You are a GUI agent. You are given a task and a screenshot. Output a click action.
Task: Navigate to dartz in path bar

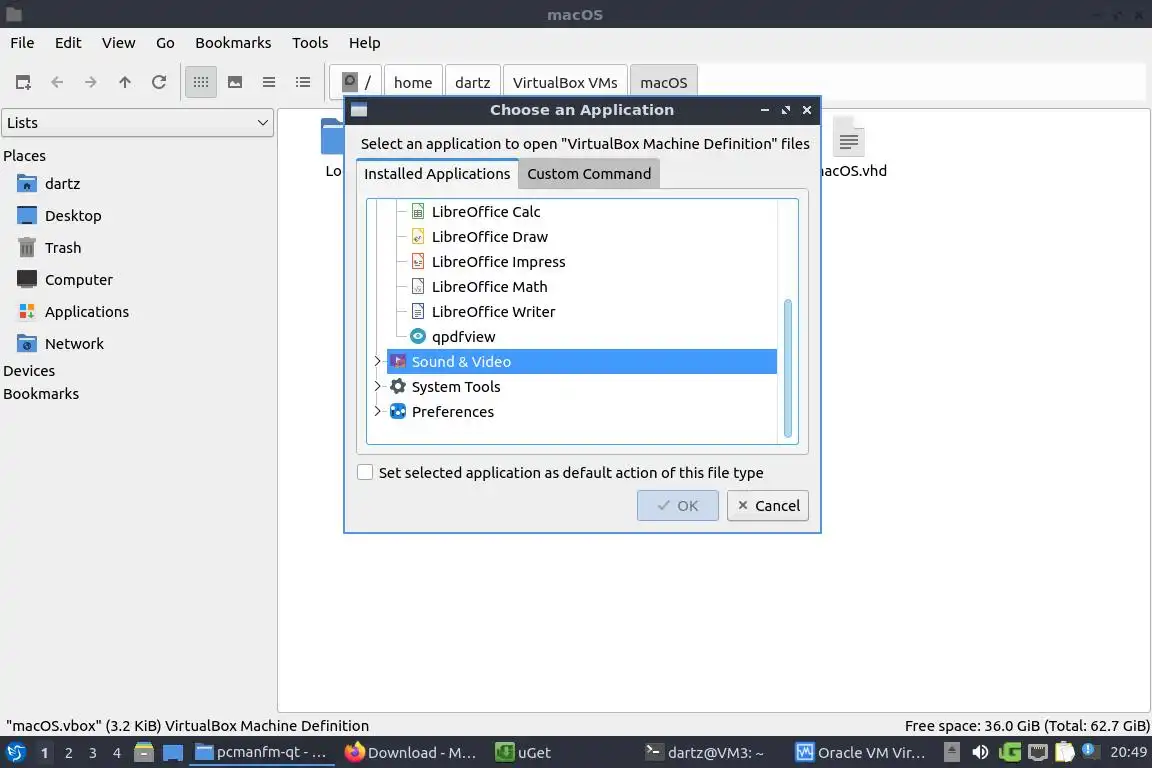(472, 82)
